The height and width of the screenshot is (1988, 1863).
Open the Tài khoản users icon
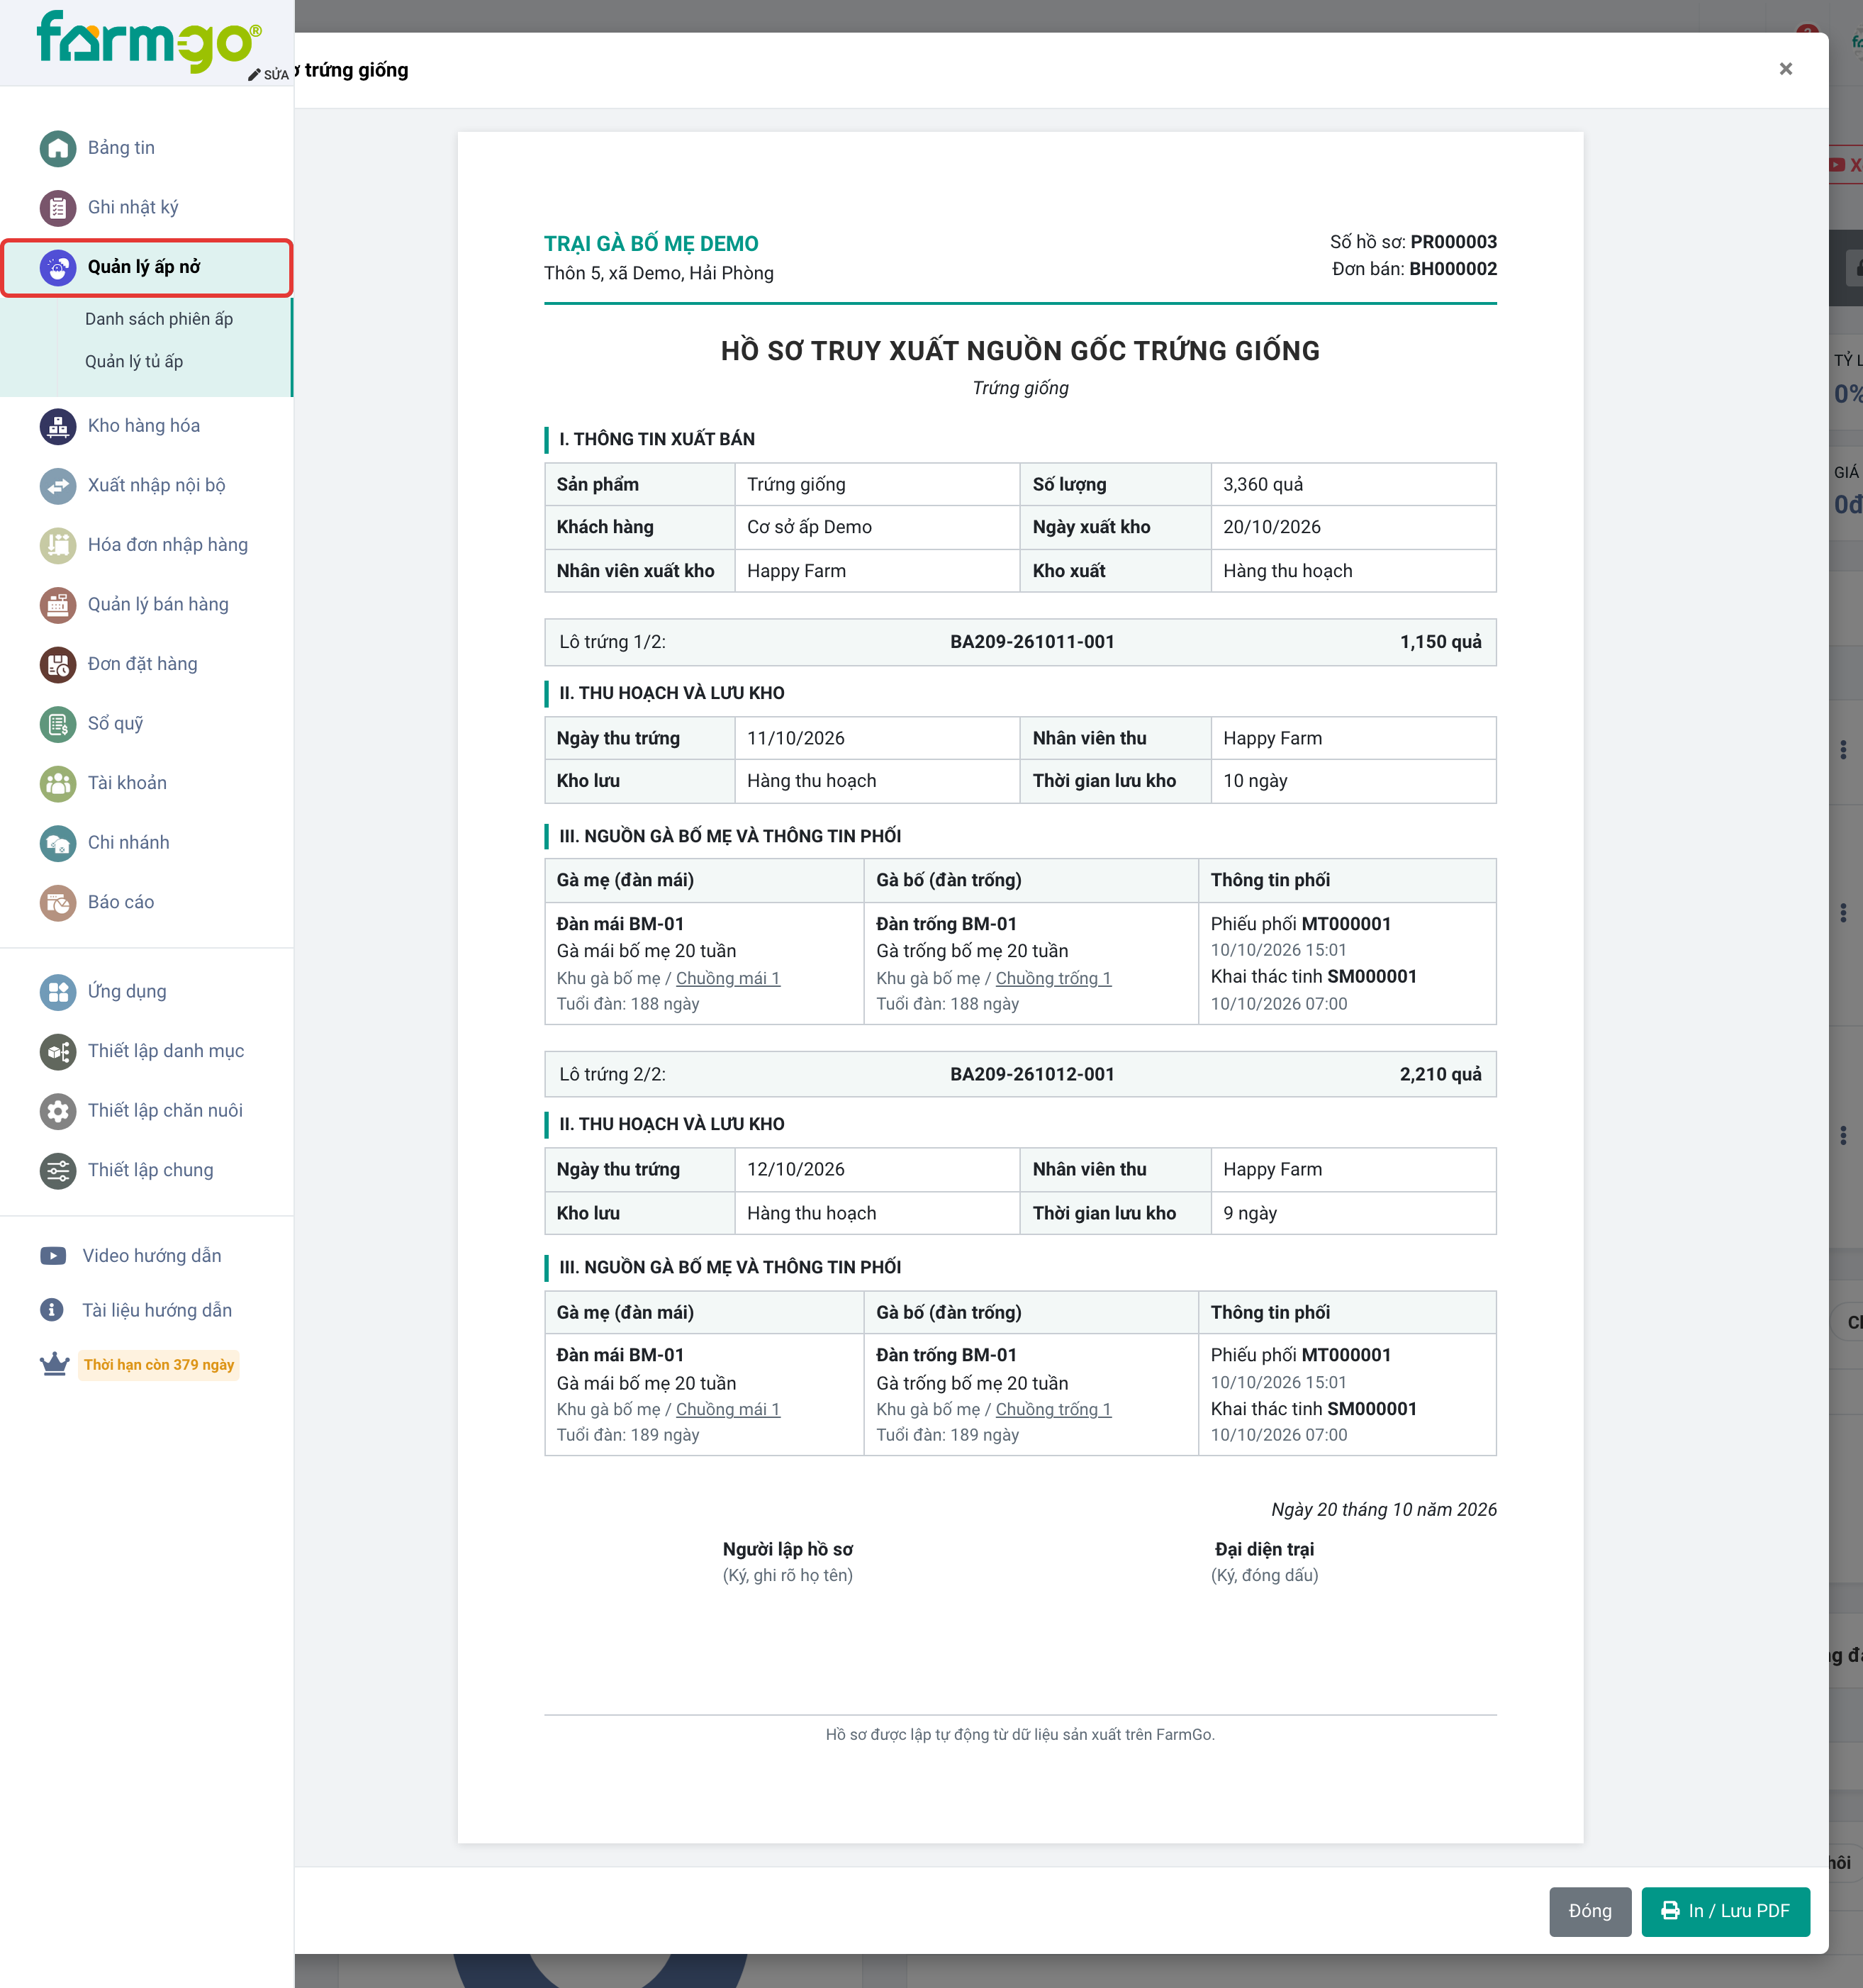point(58,783)
